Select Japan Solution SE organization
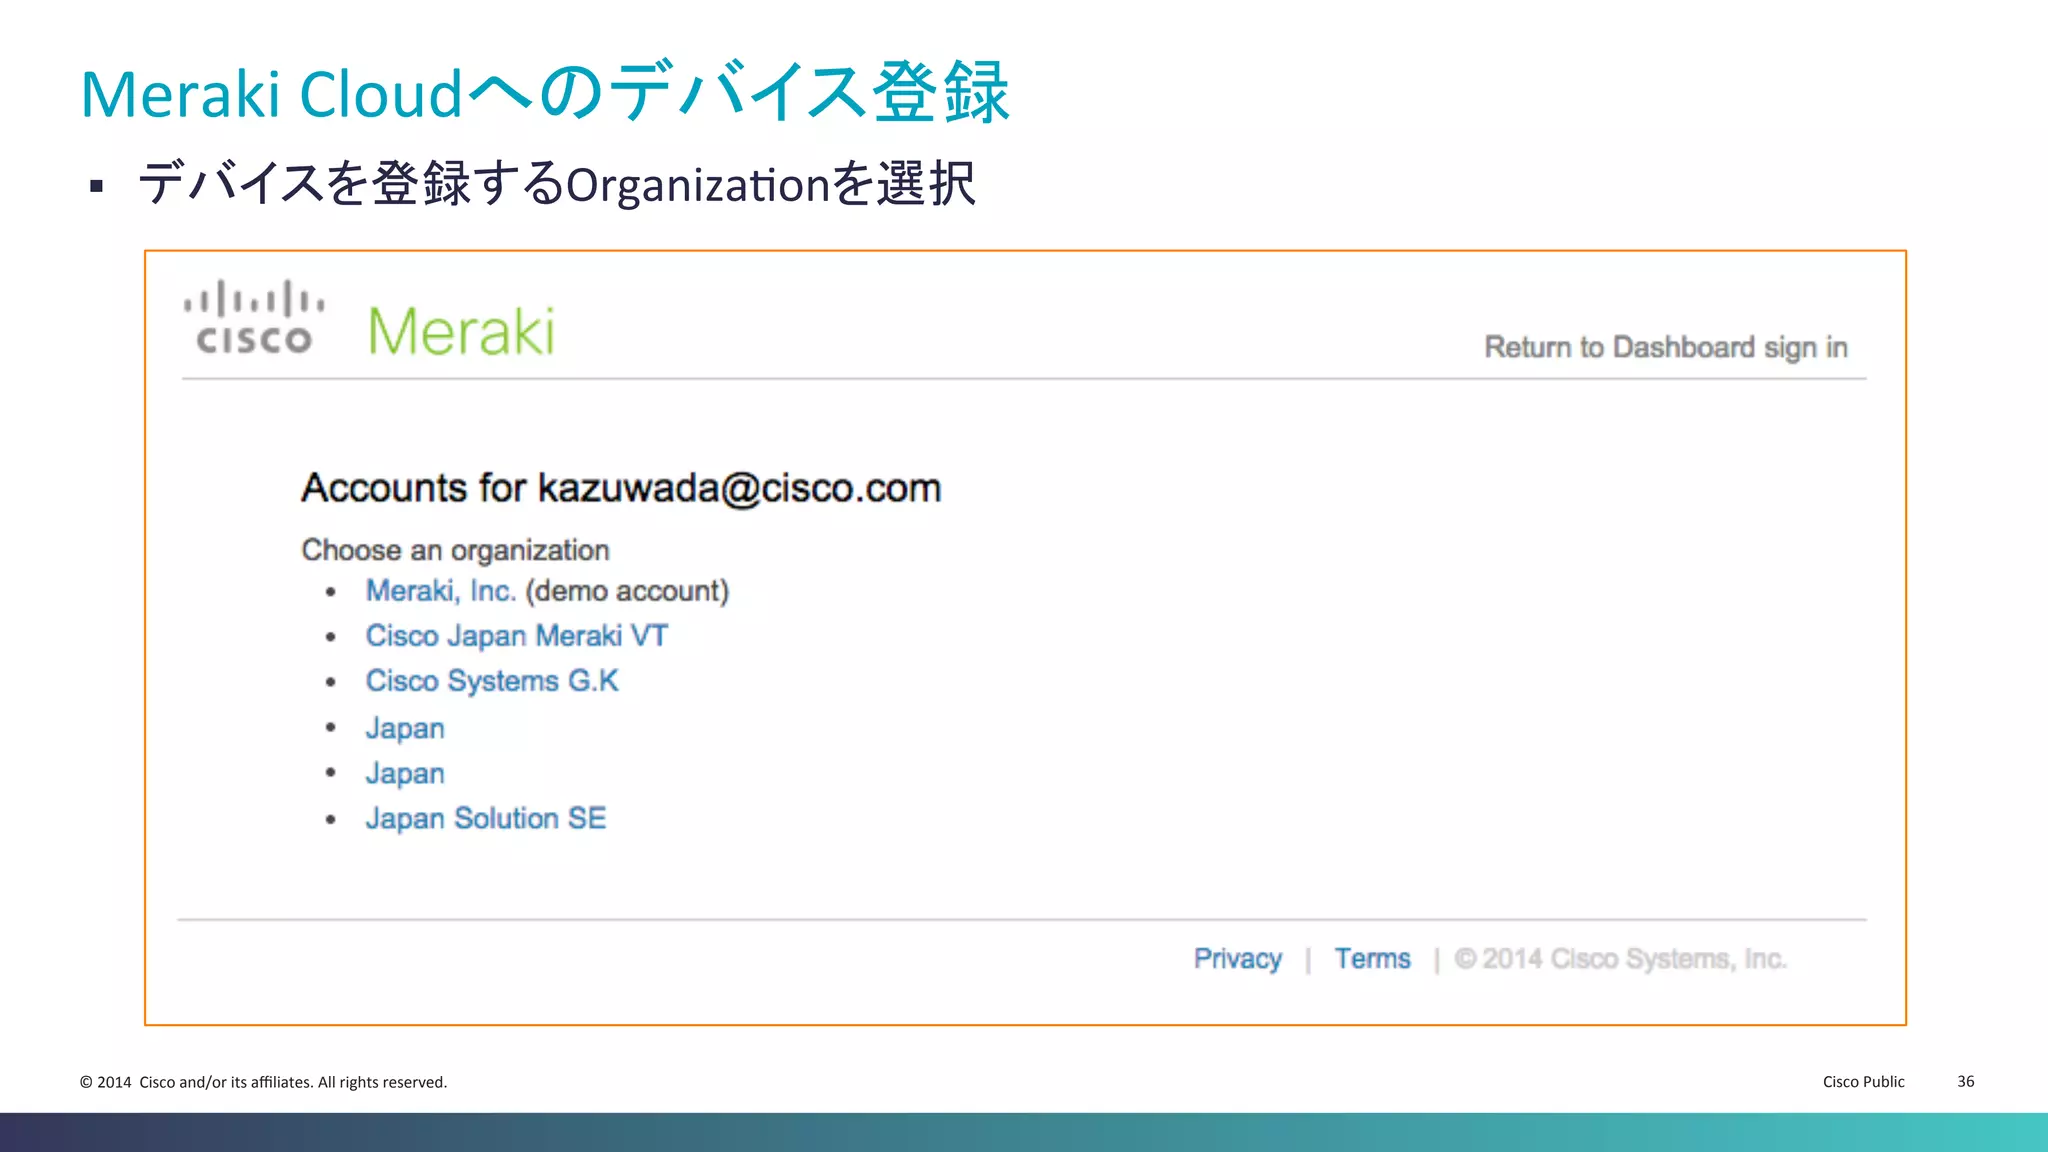Viewport: 2048px width, 1152px height. (x=486, y=818)
